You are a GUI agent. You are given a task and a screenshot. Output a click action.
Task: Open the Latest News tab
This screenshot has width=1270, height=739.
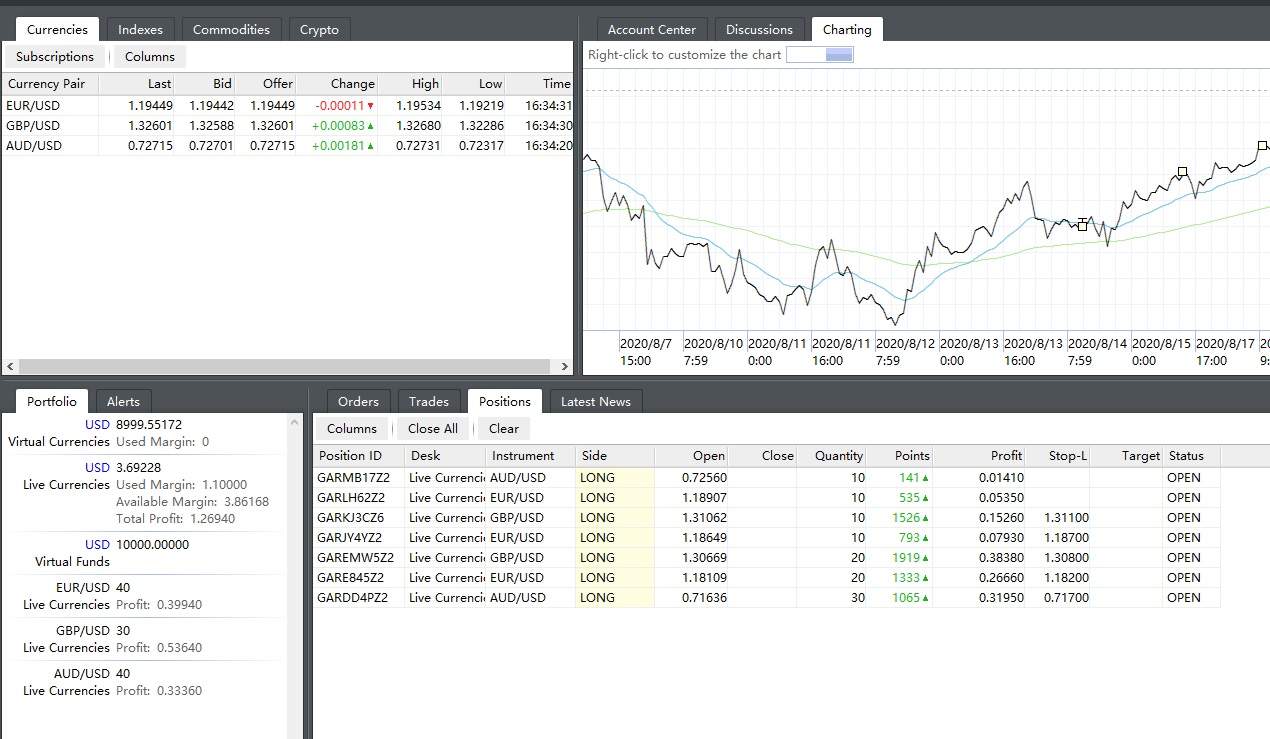point(595,402)
